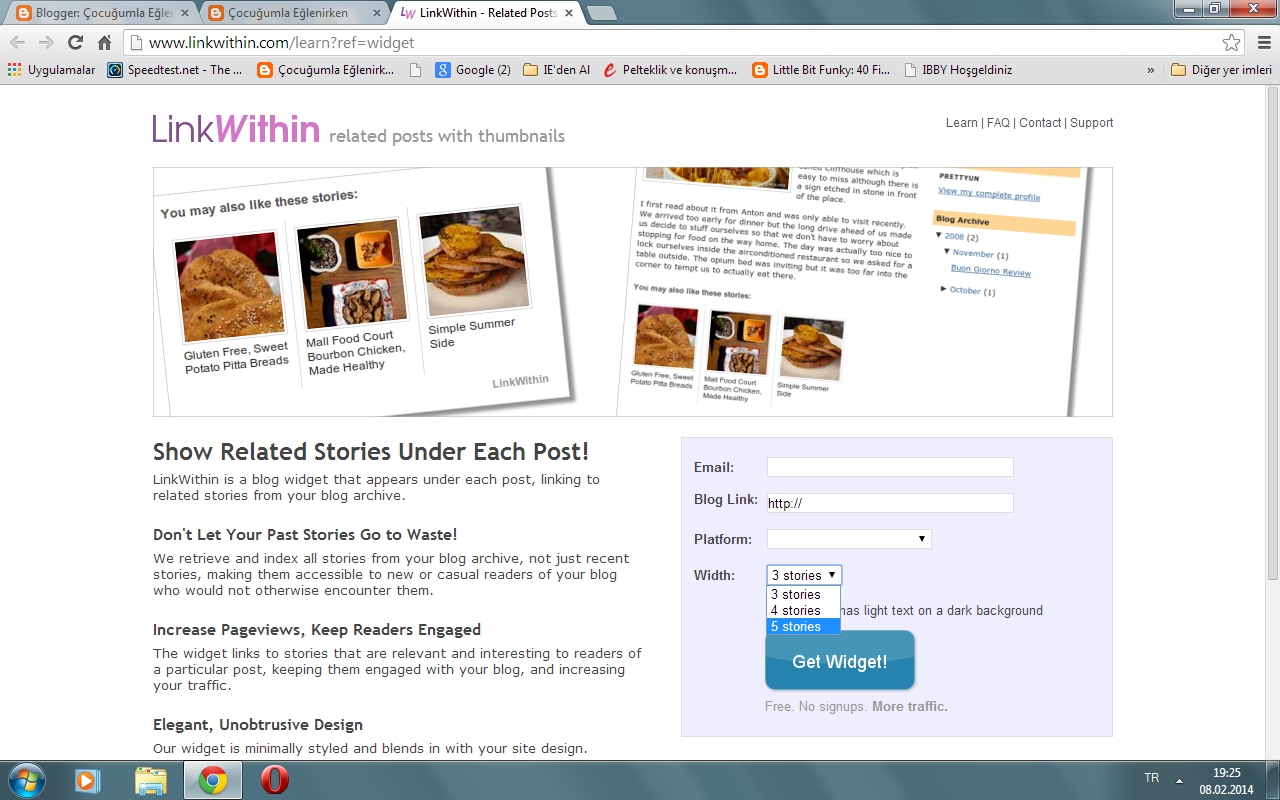Screen dimensions: 1280x800
Task: Click Mall Food Court Chicken thumbnail
Action: pyautogui.click(x=351, y=274)
